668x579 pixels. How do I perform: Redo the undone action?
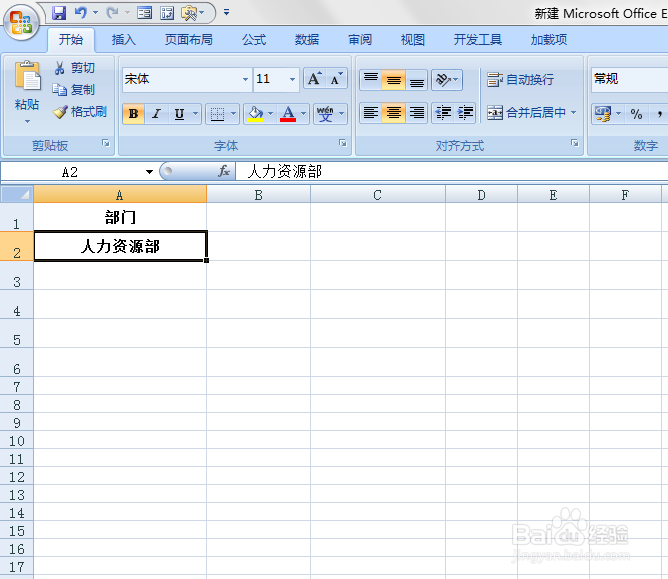pos(112,13)
